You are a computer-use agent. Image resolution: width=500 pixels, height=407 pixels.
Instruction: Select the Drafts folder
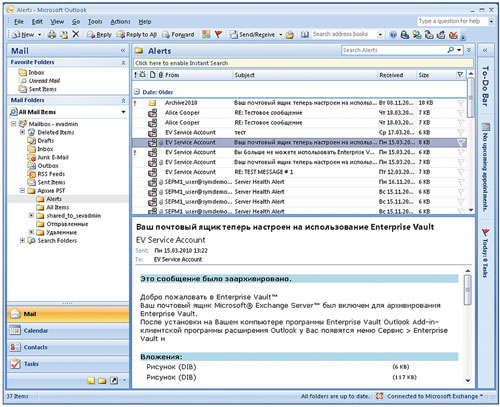click(x=45, y=141)
